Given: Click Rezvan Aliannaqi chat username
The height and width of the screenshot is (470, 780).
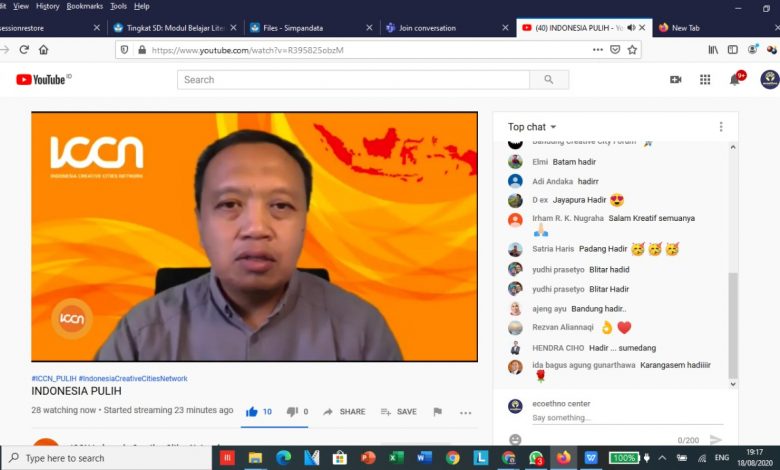Looking at the screenshot, I should (x=563, y=327).
